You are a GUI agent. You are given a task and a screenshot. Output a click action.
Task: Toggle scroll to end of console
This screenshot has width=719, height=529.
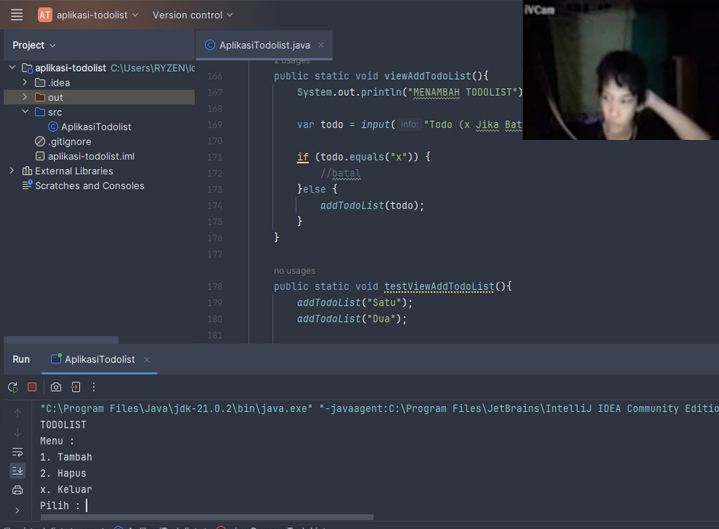click(x=17, y=470)
